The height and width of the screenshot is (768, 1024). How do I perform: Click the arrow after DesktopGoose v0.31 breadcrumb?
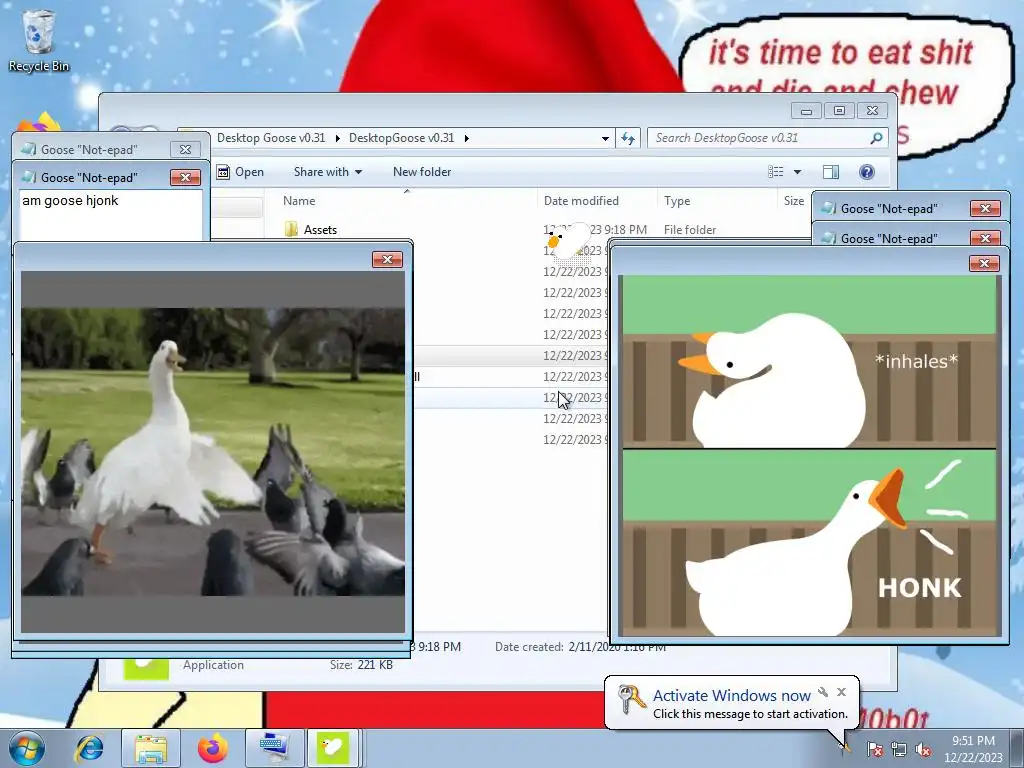tap(466, 138)
